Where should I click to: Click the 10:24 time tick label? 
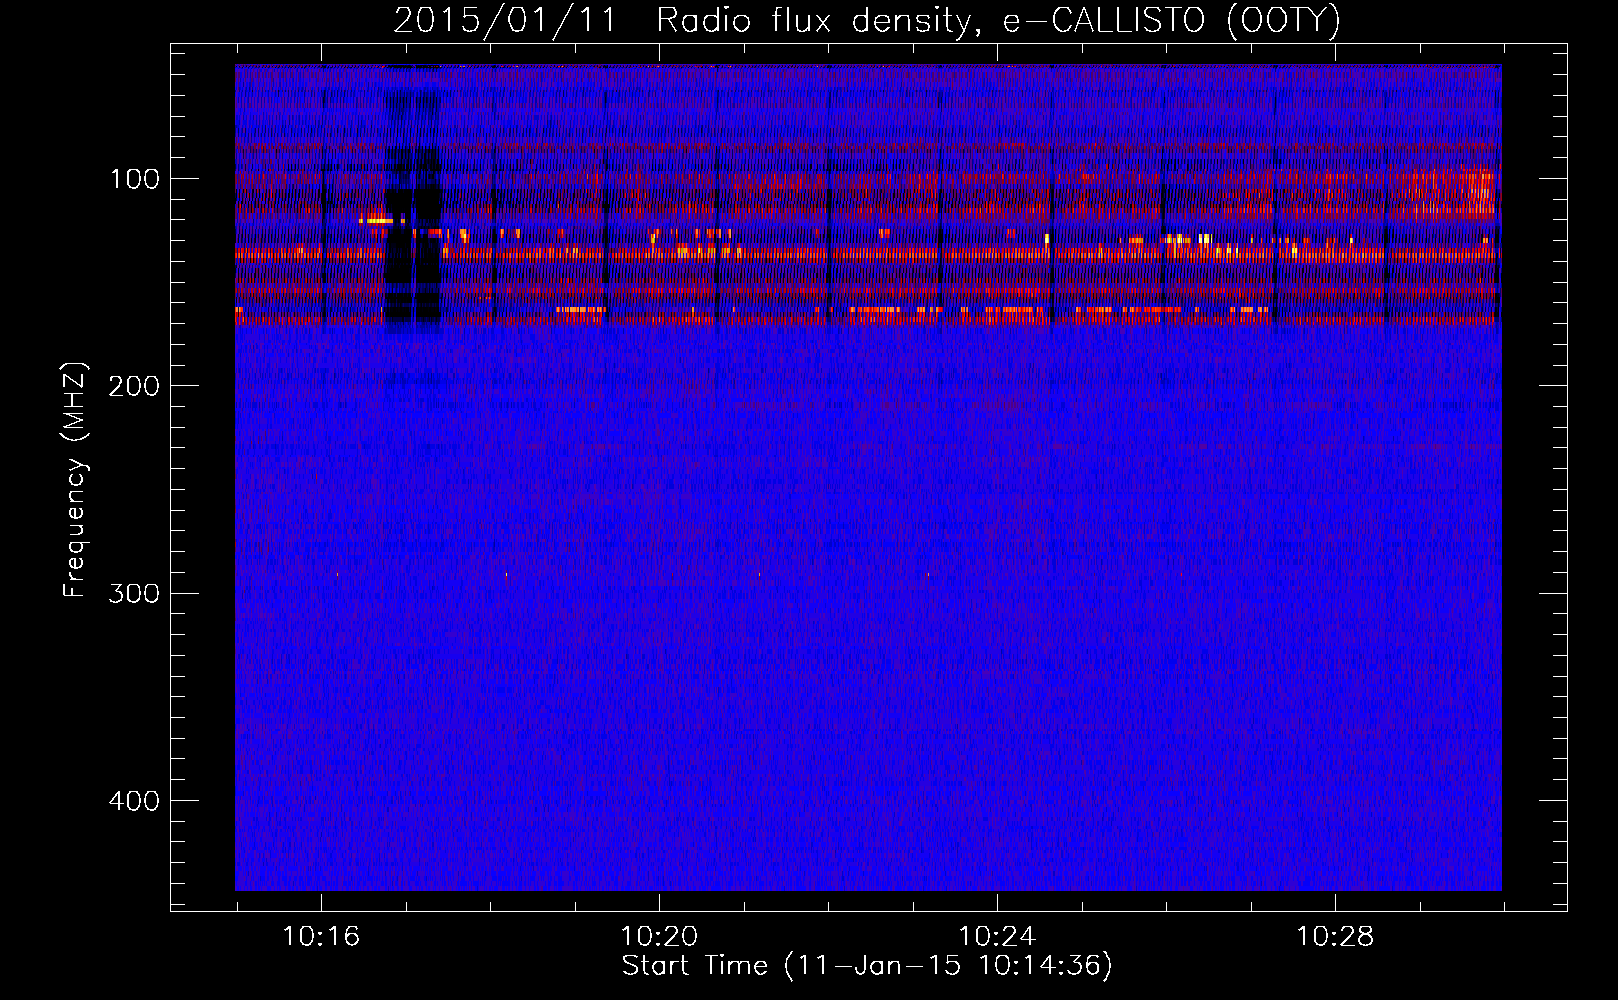(x=997, y=936)
